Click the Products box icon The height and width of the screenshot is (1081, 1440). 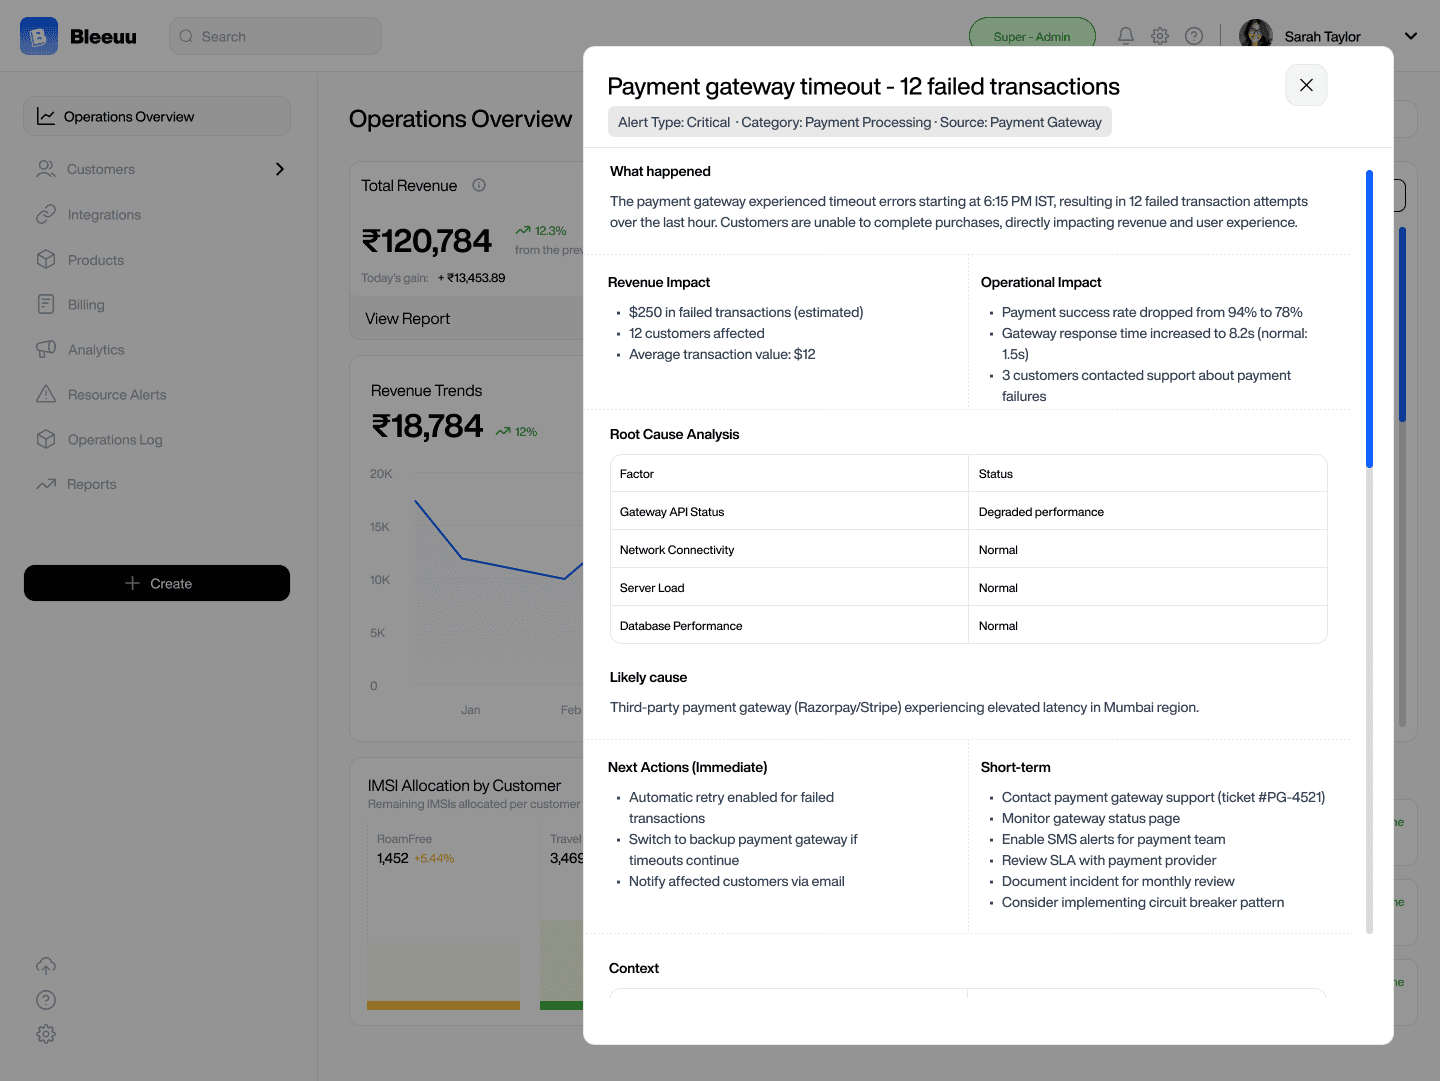46,259
